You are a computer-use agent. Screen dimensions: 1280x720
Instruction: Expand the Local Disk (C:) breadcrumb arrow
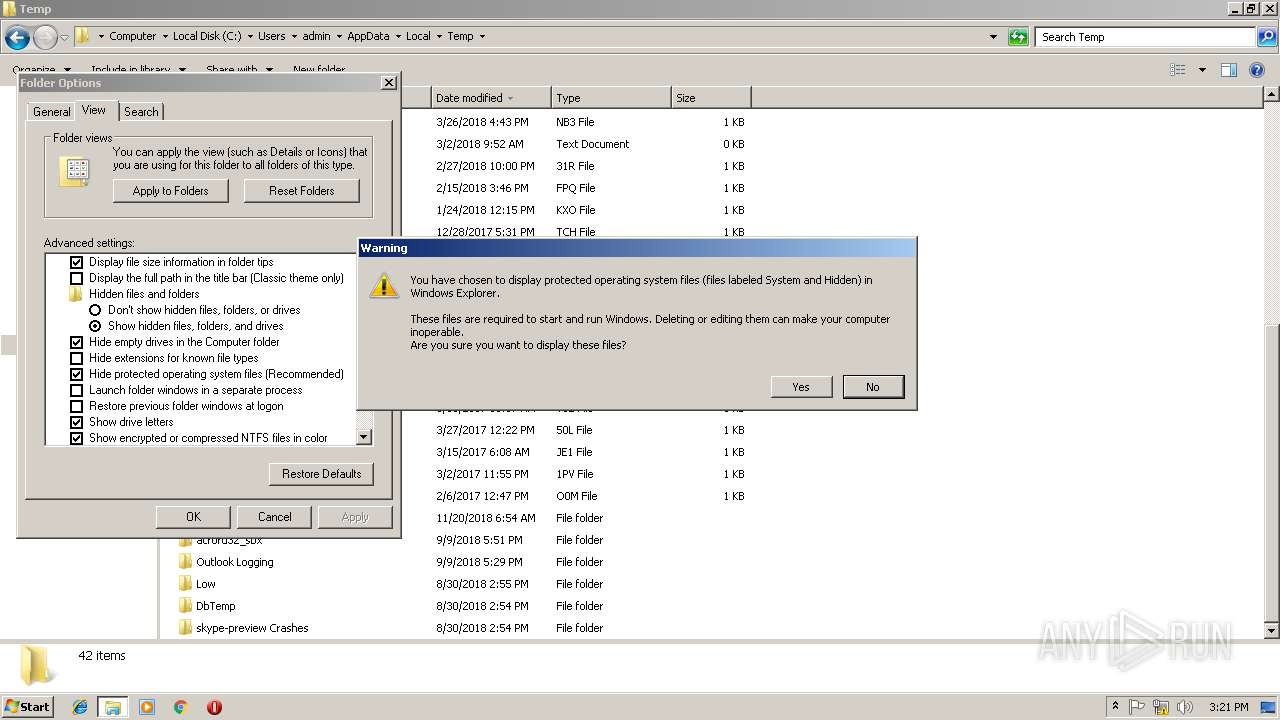pos(250,37)
